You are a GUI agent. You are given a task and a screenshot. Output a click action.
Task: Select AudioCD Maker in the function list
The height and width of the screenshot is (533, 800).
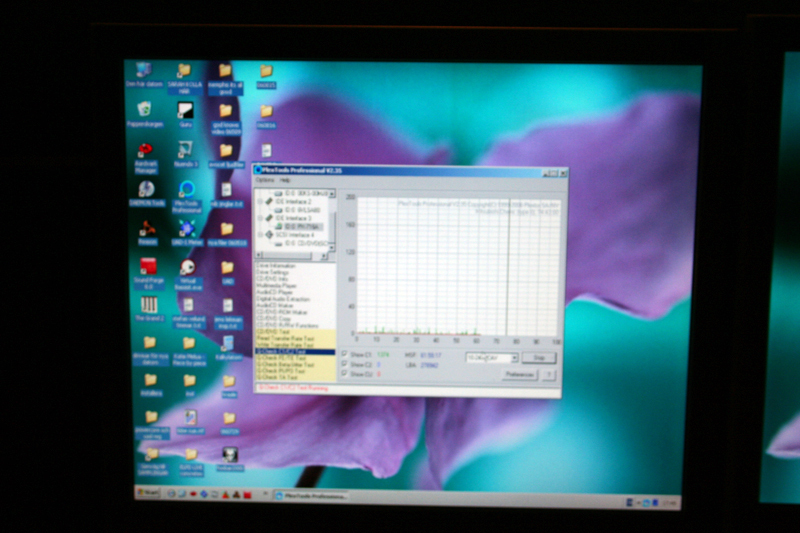click(x=273, y=305)
